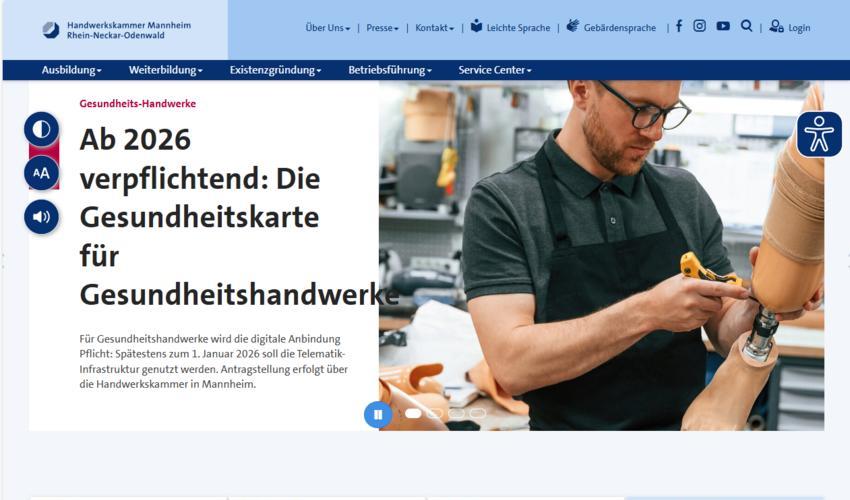Viewport: 850px width, 500px height.
Task: Open the Weiterbildung menu
Action: click(165, 70)
